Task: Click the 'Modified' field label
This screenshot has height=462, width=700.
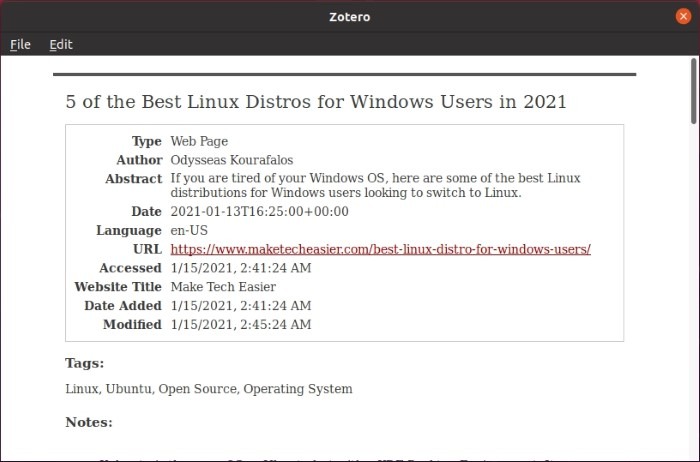Action: pos(132,325)
